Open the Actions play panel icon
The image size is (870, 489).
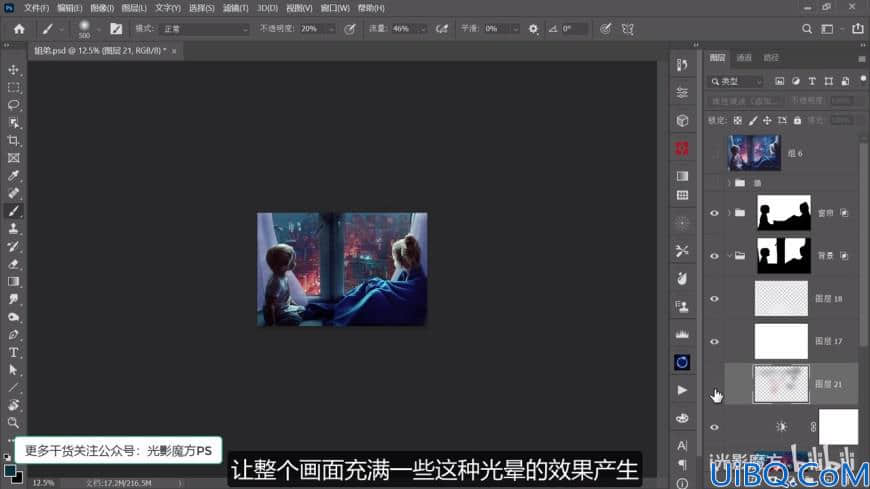coord(682,390)
